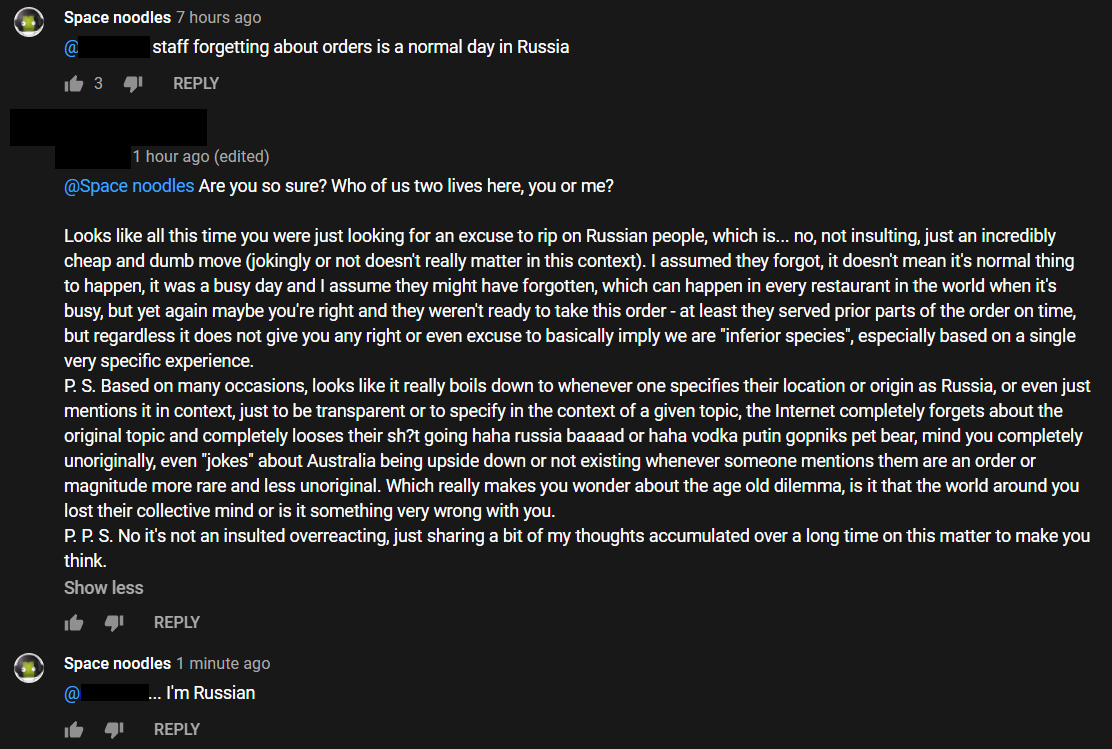Click the '@Space noodles' mention in the long comment
This screenshot has width=1112, height=749.
click(129, 186)
